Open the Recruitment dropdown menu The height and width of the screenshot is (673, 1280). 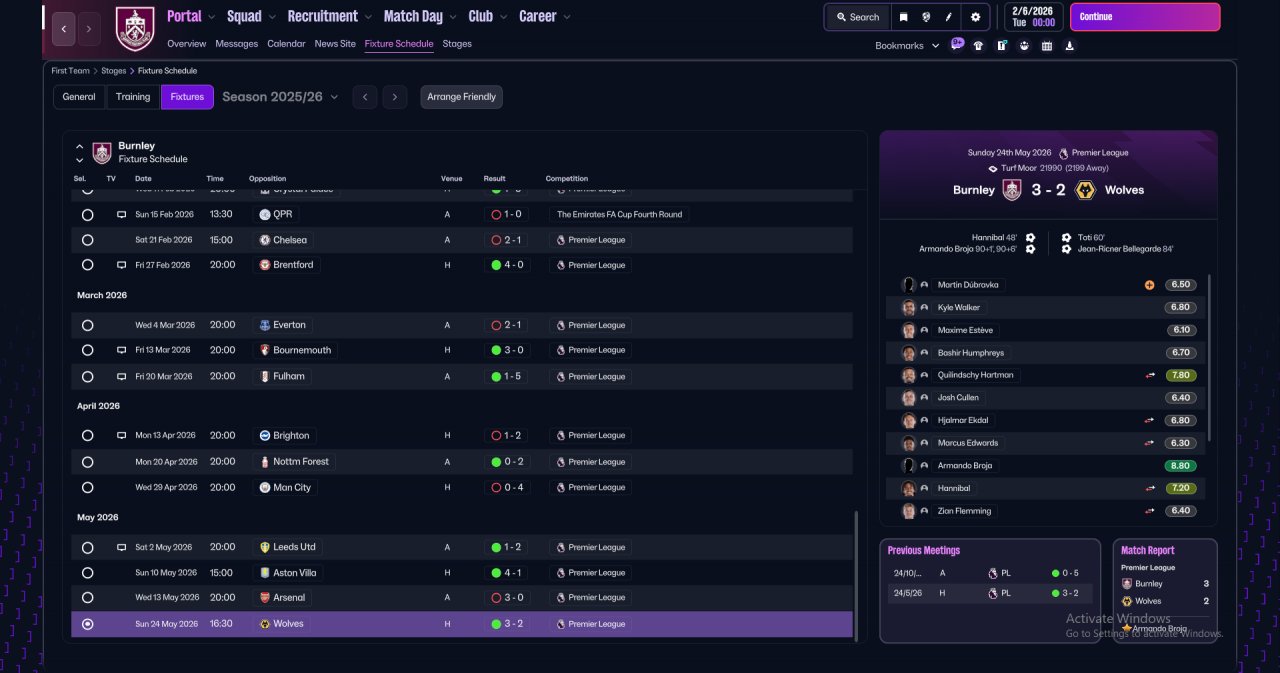330,16
